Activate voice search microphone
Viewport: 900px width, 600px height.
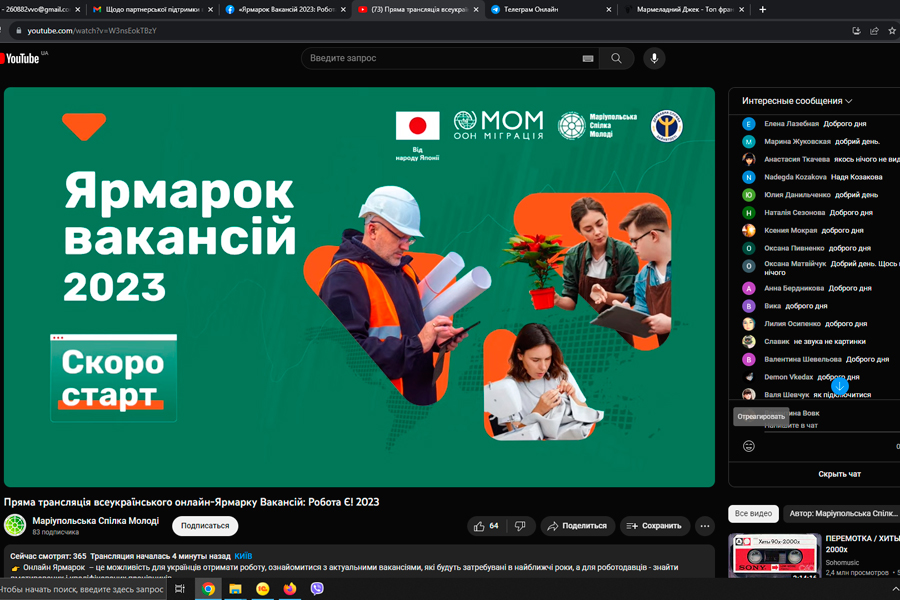click(654, 58)
